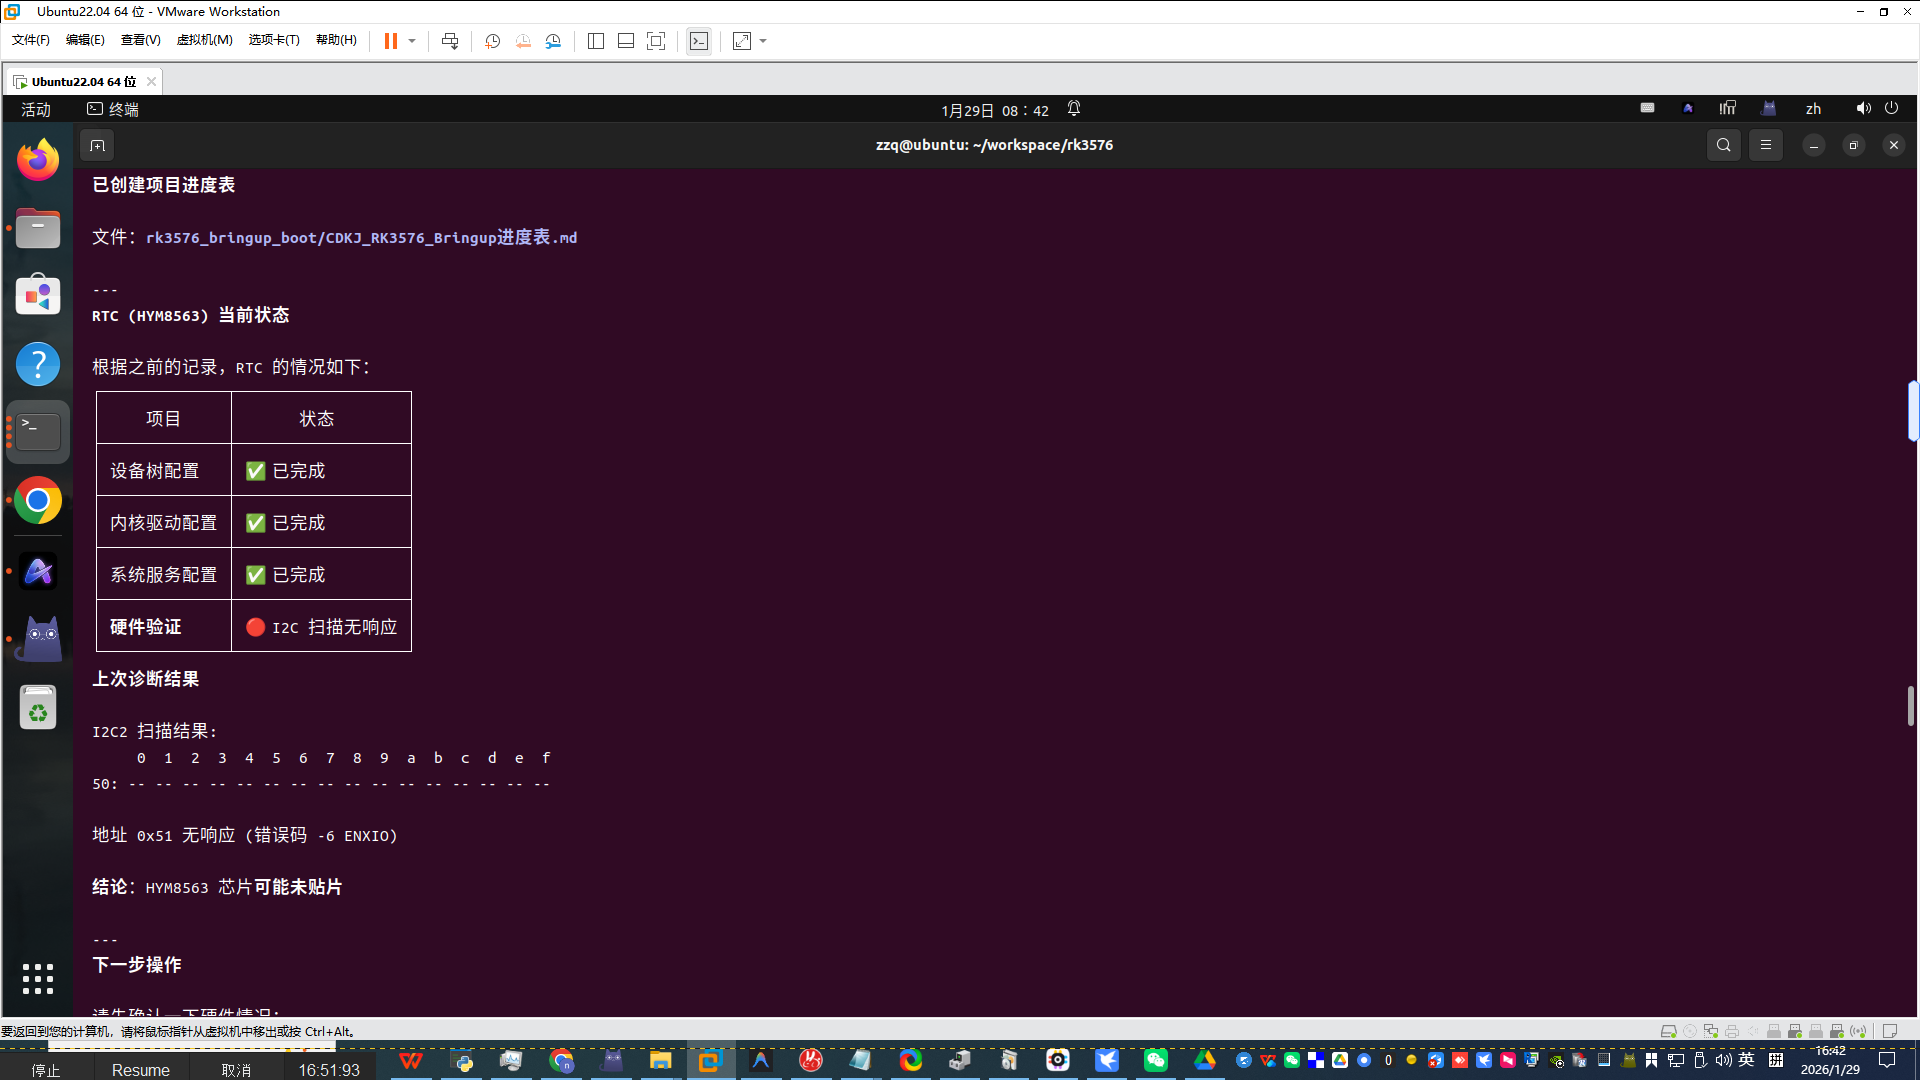Toggle the zh input method indicator
Image resolution: width=1920 pixels, height=1080 pixels.
click(1813, 109)
